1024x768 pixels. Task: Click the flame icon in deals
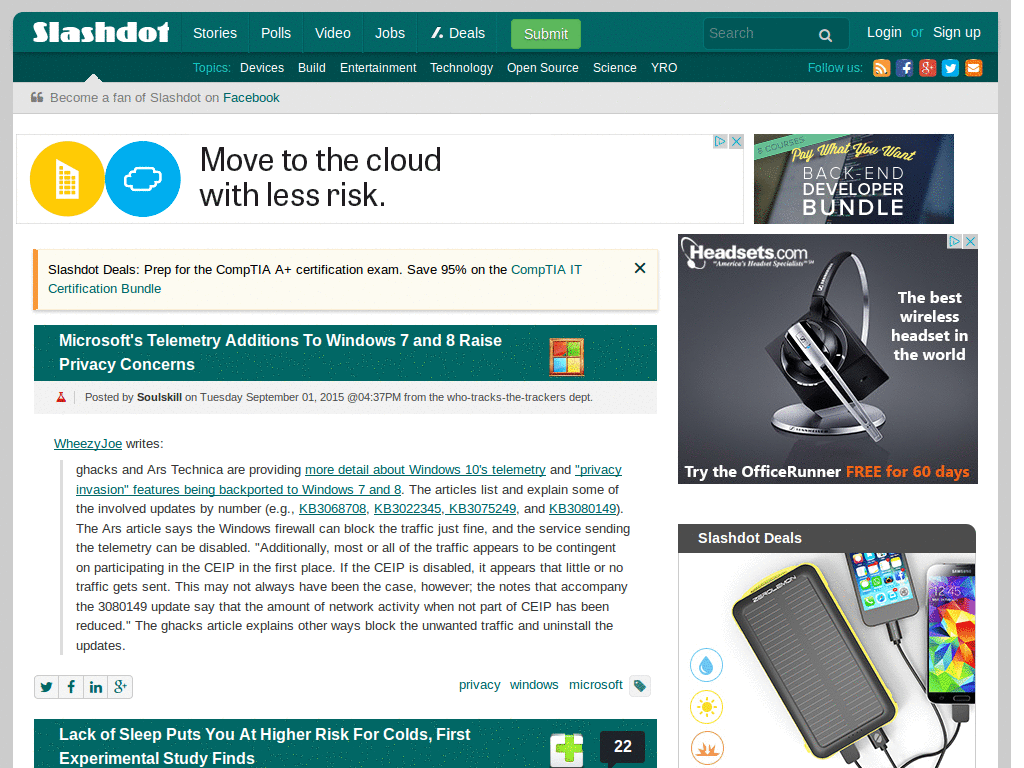[707, 748]
